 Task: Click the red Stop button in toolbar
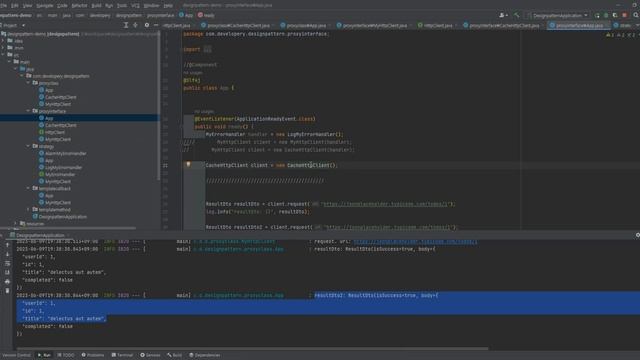624,15
